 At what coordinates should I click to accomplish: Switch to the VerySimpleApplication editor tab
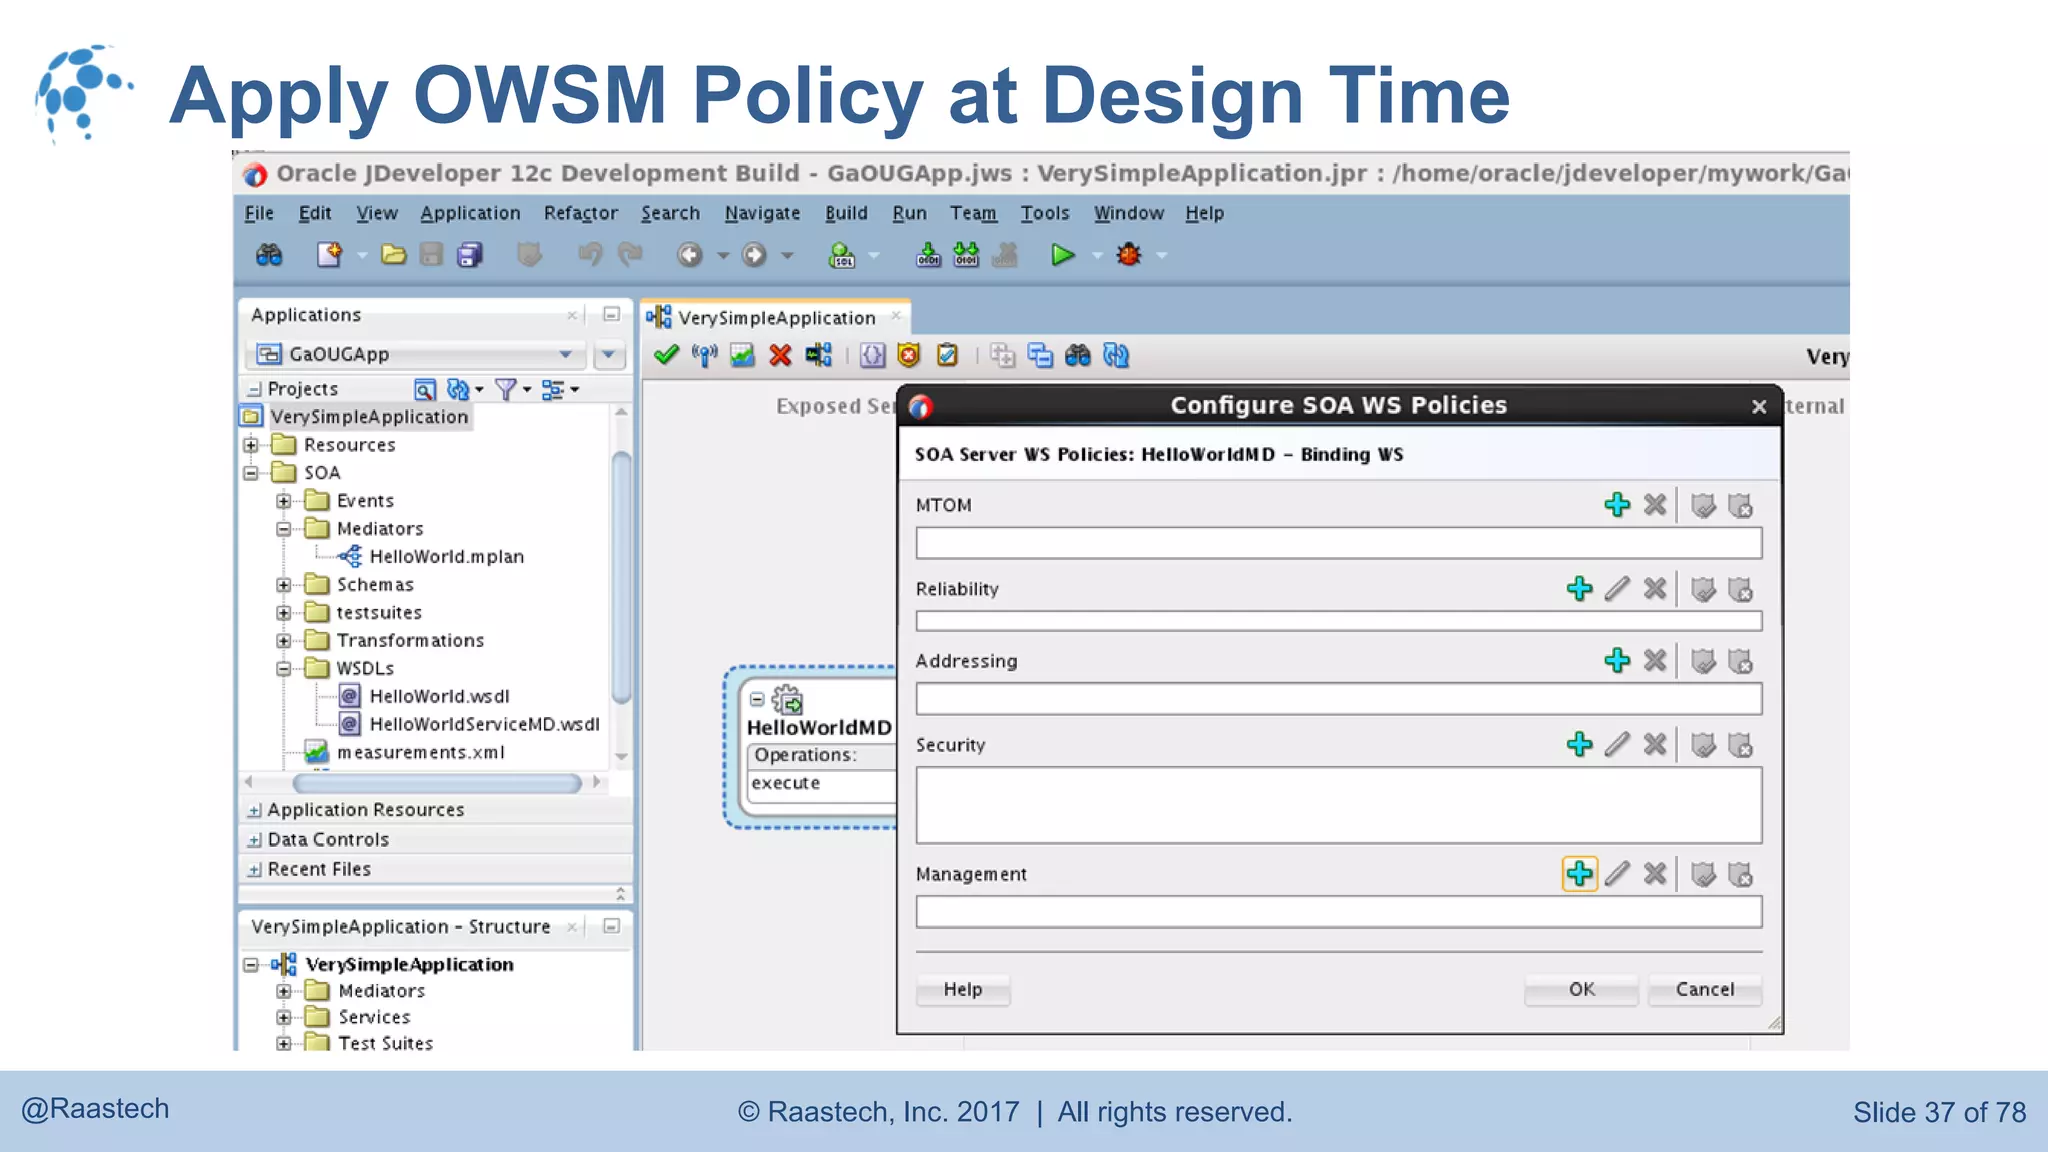coord(776,318)
